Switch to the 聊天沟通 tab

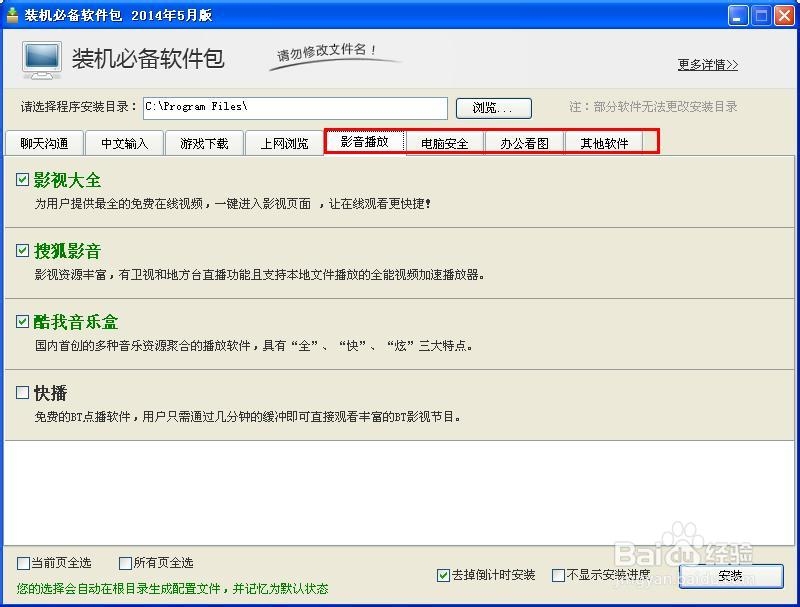[44, 143]
